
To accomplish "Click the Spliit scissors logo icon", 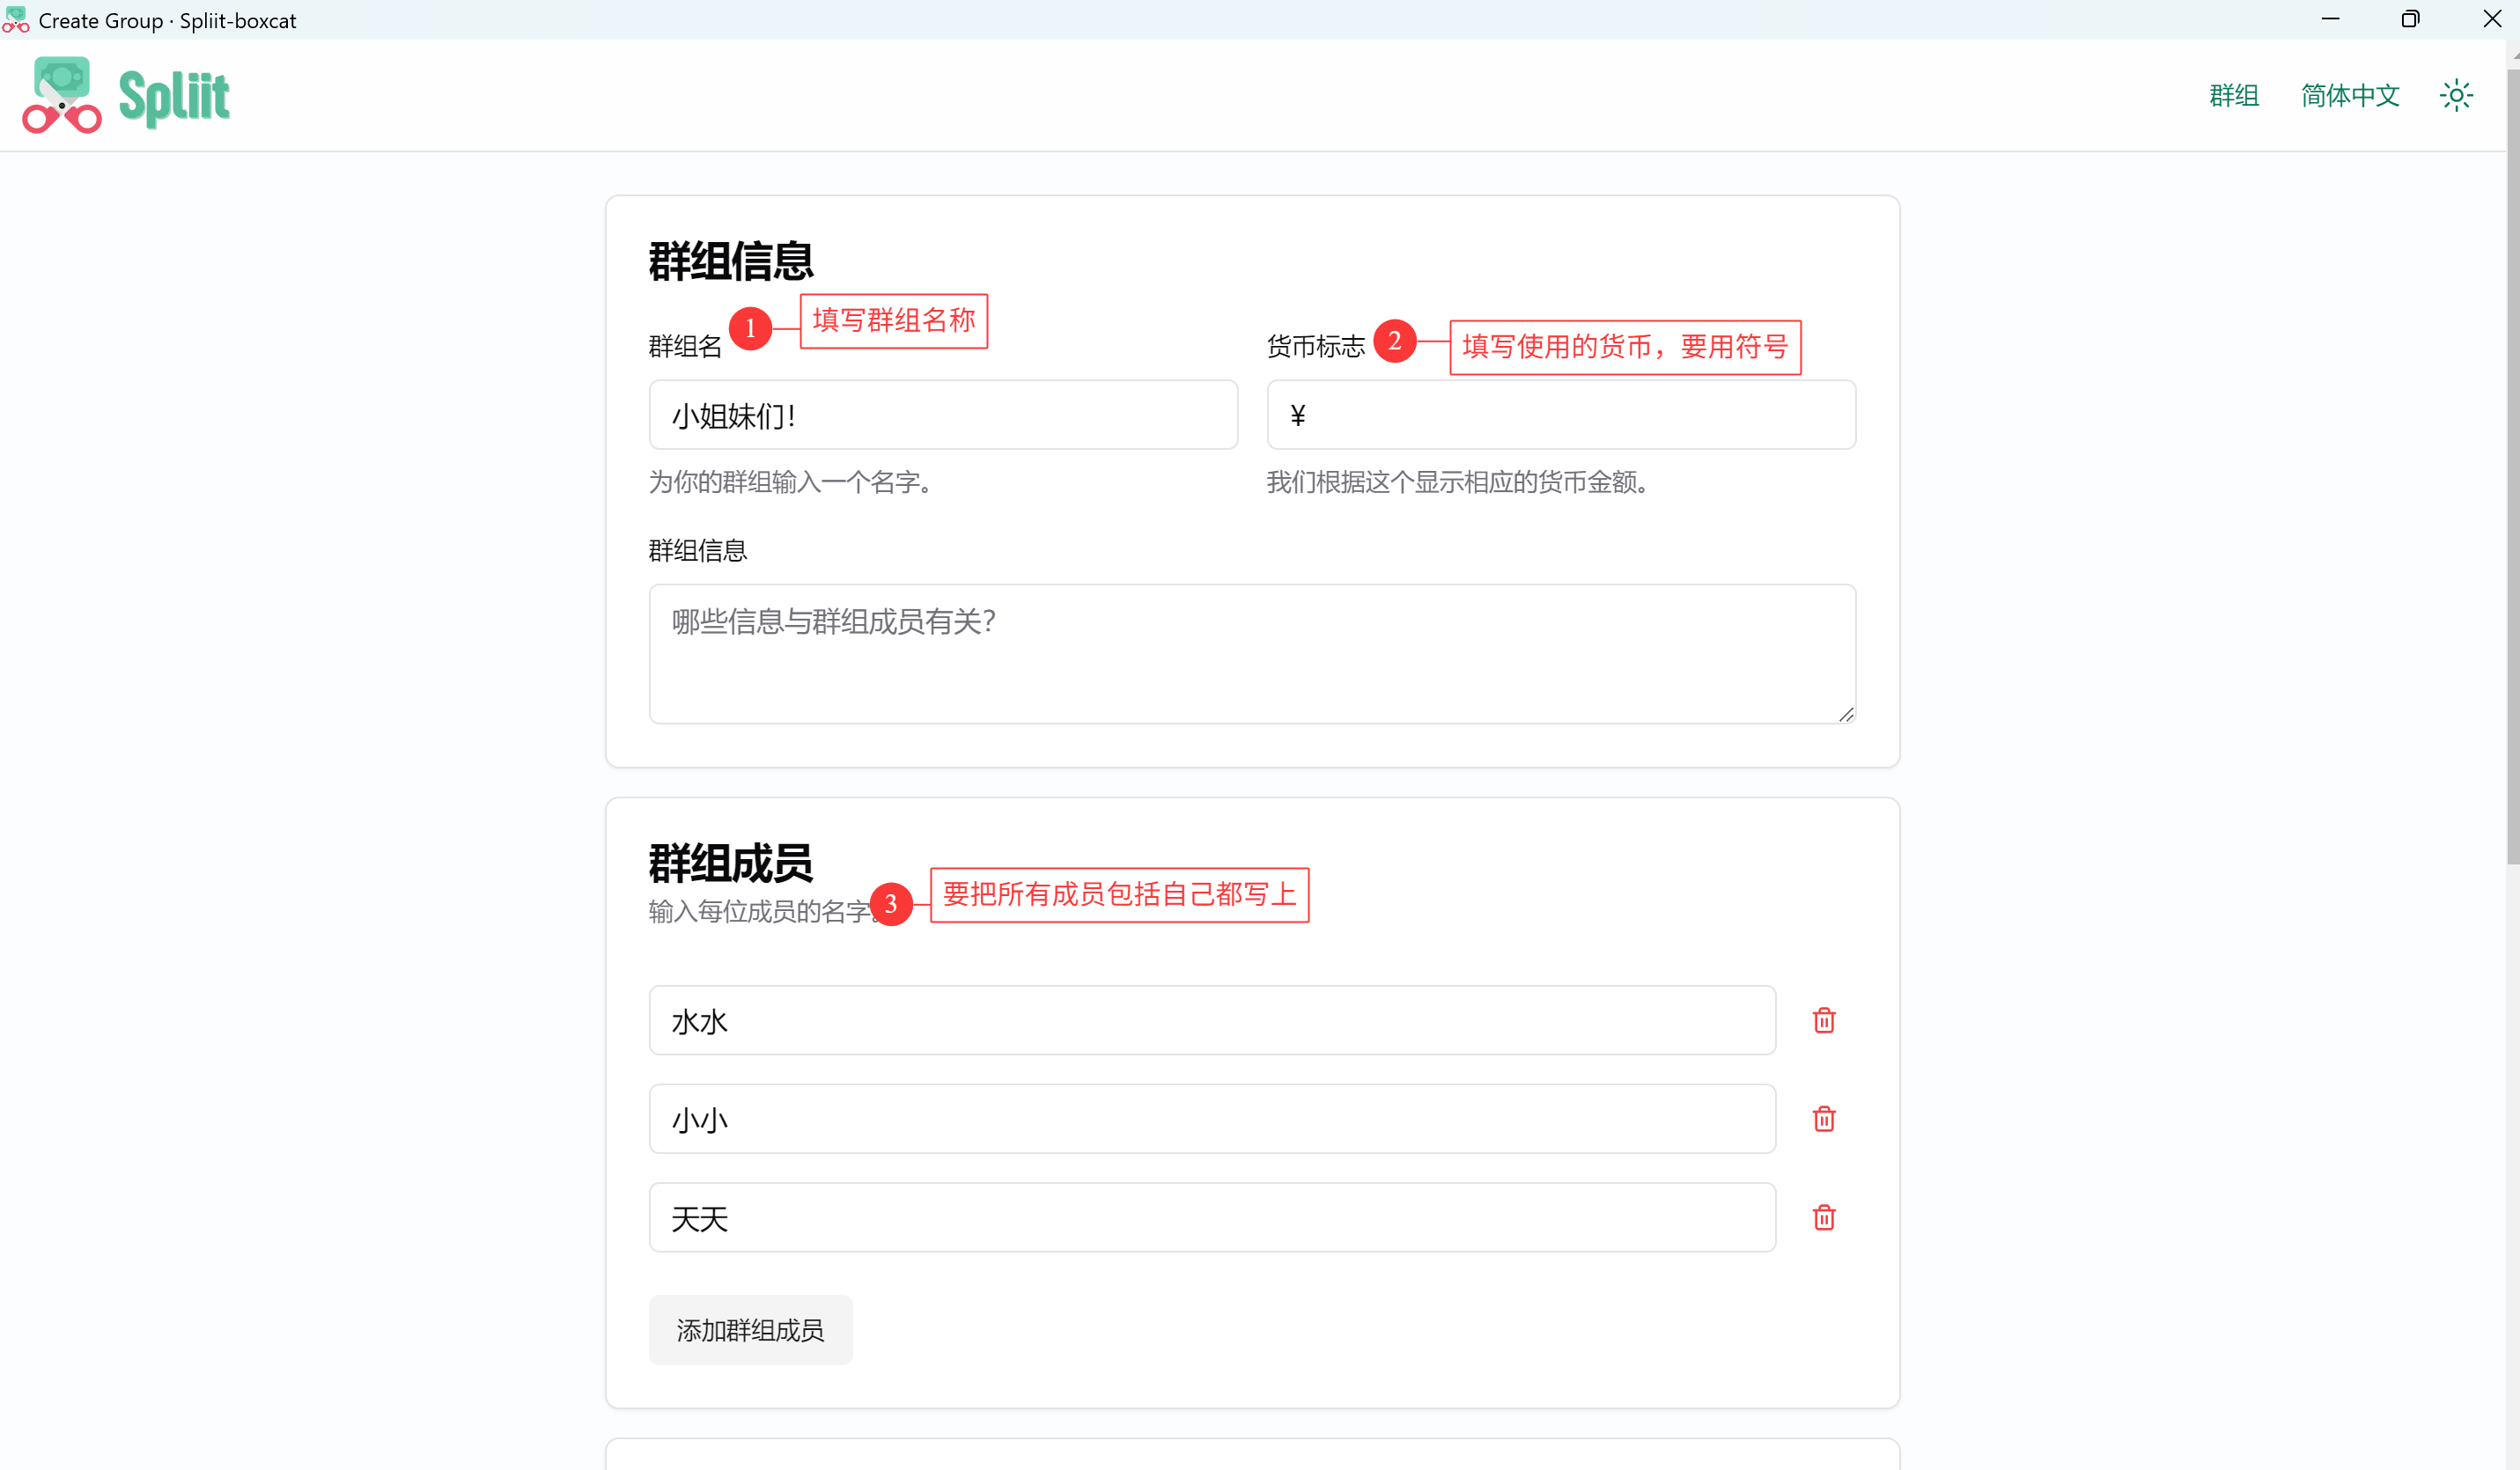I will click(62, 95).
